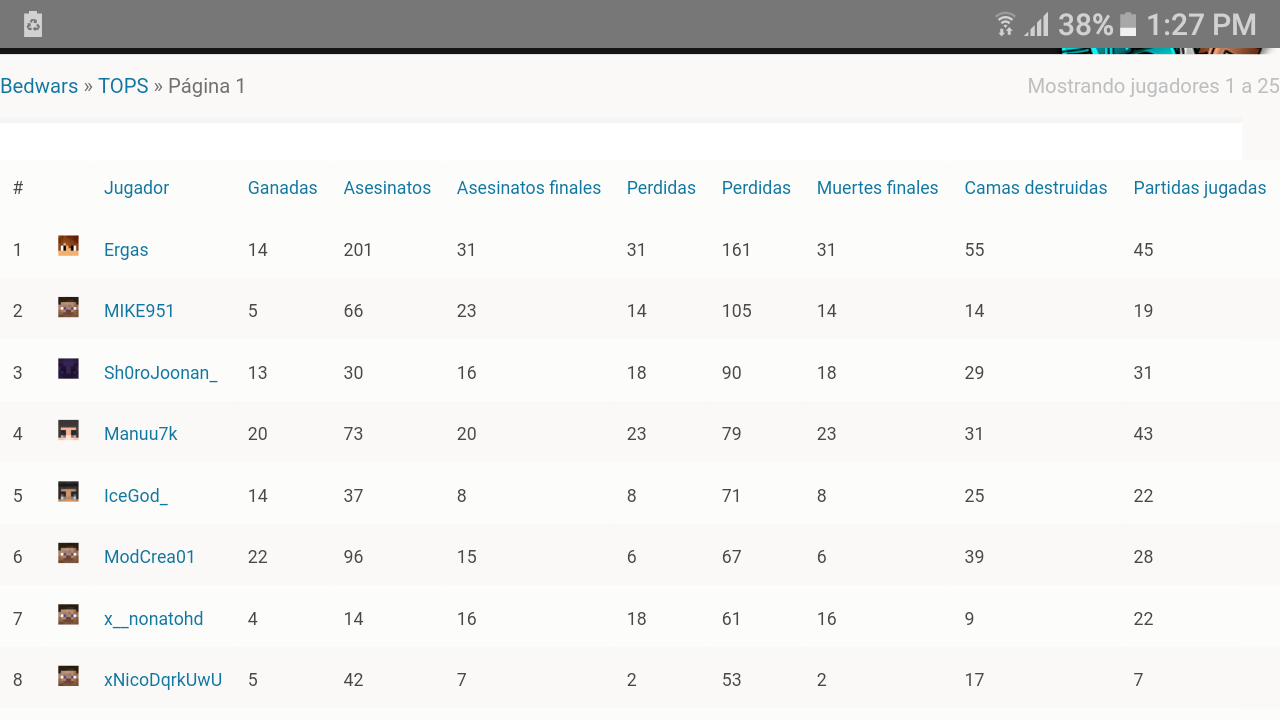This screenshot has width=1280, height=720.
Task: Click x__nonatohd's player avatar head
Action: point(68,615)
